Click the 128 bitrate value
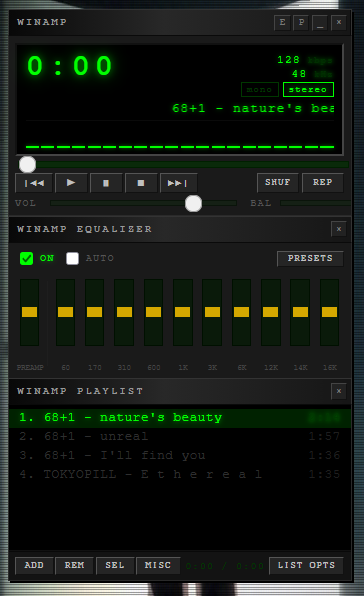 point(288,60)
